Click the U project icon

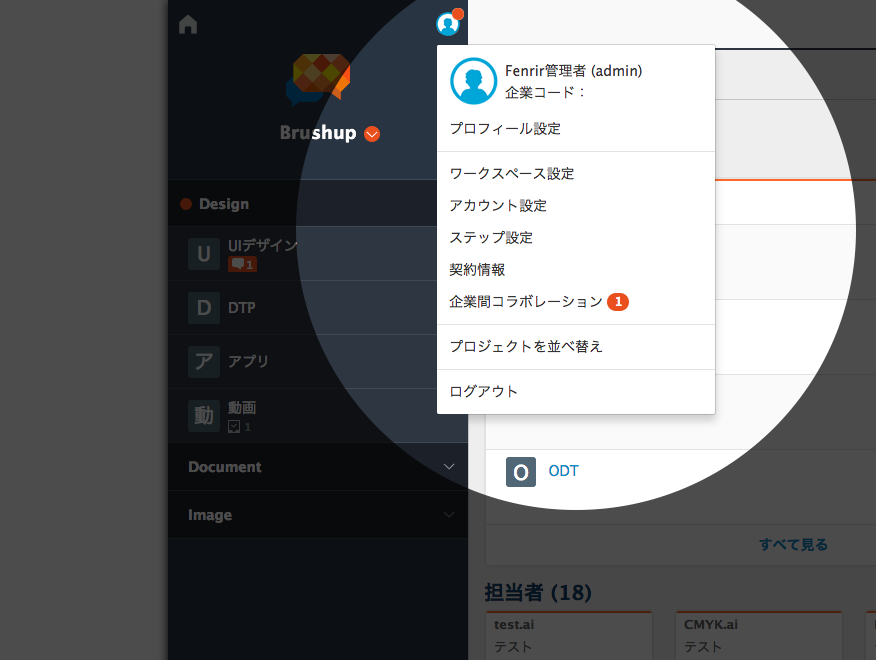point(204,254)
